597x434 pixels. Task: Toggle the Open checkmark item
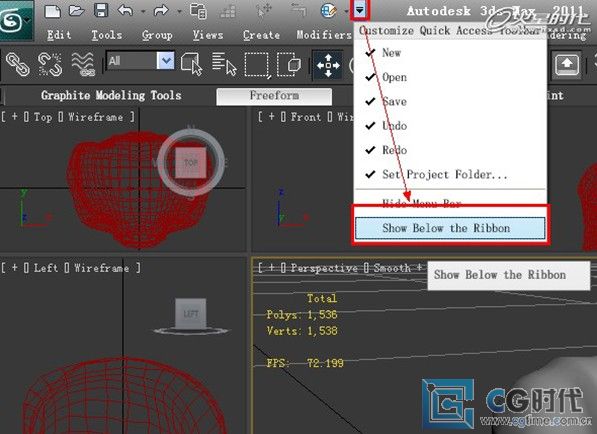pos(450,77)
